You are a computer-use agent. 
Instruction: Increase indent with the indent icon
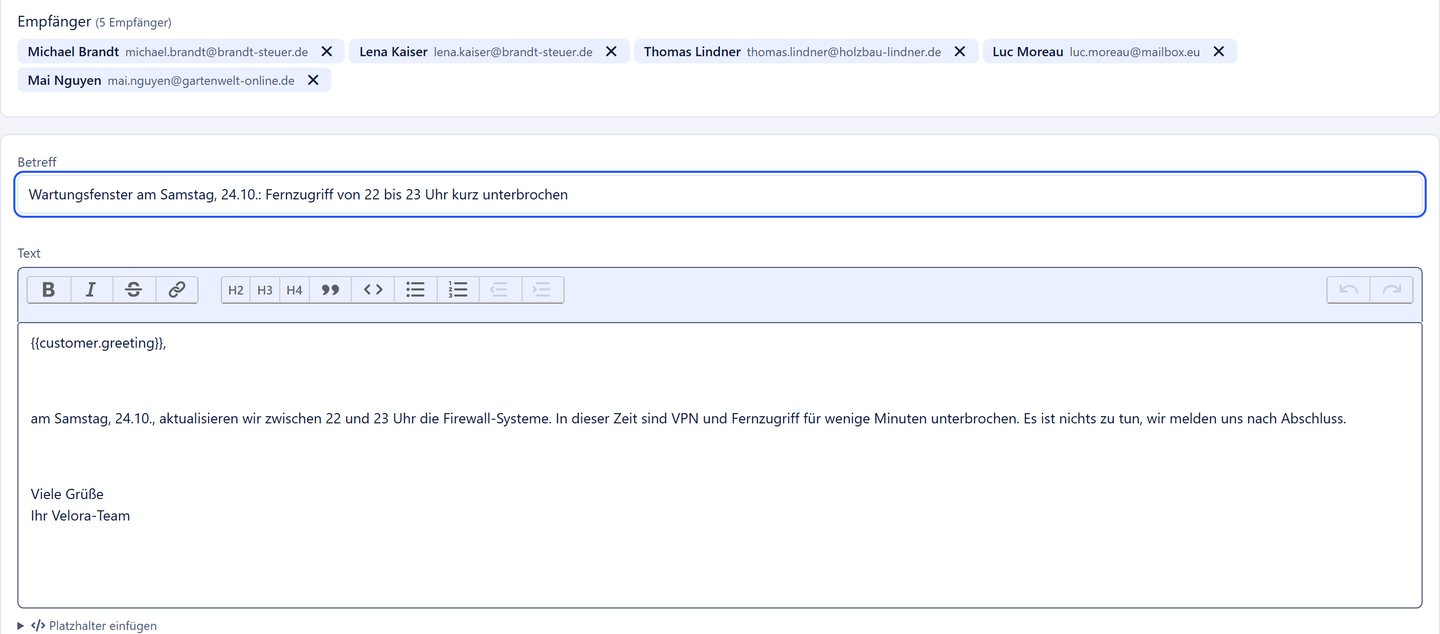coord(542,290)
